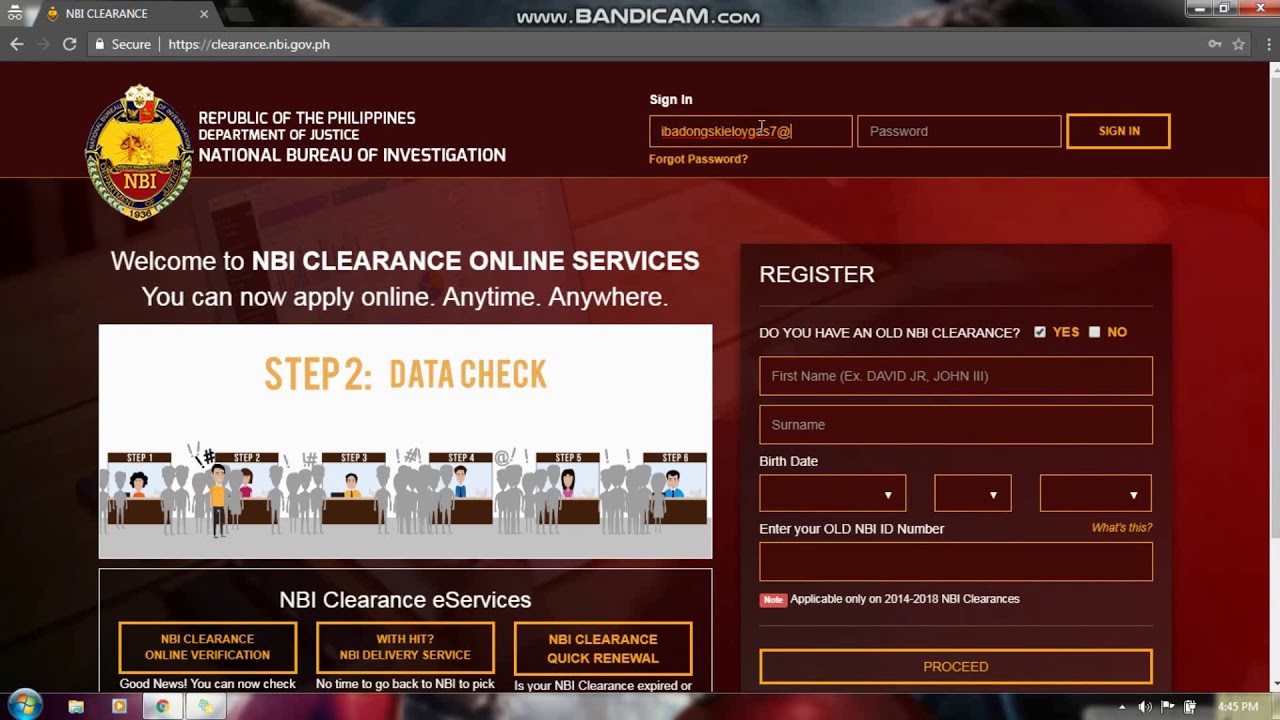Bookmark the page with the star icon
1280x720 pixels.
tap(1238, 44)
